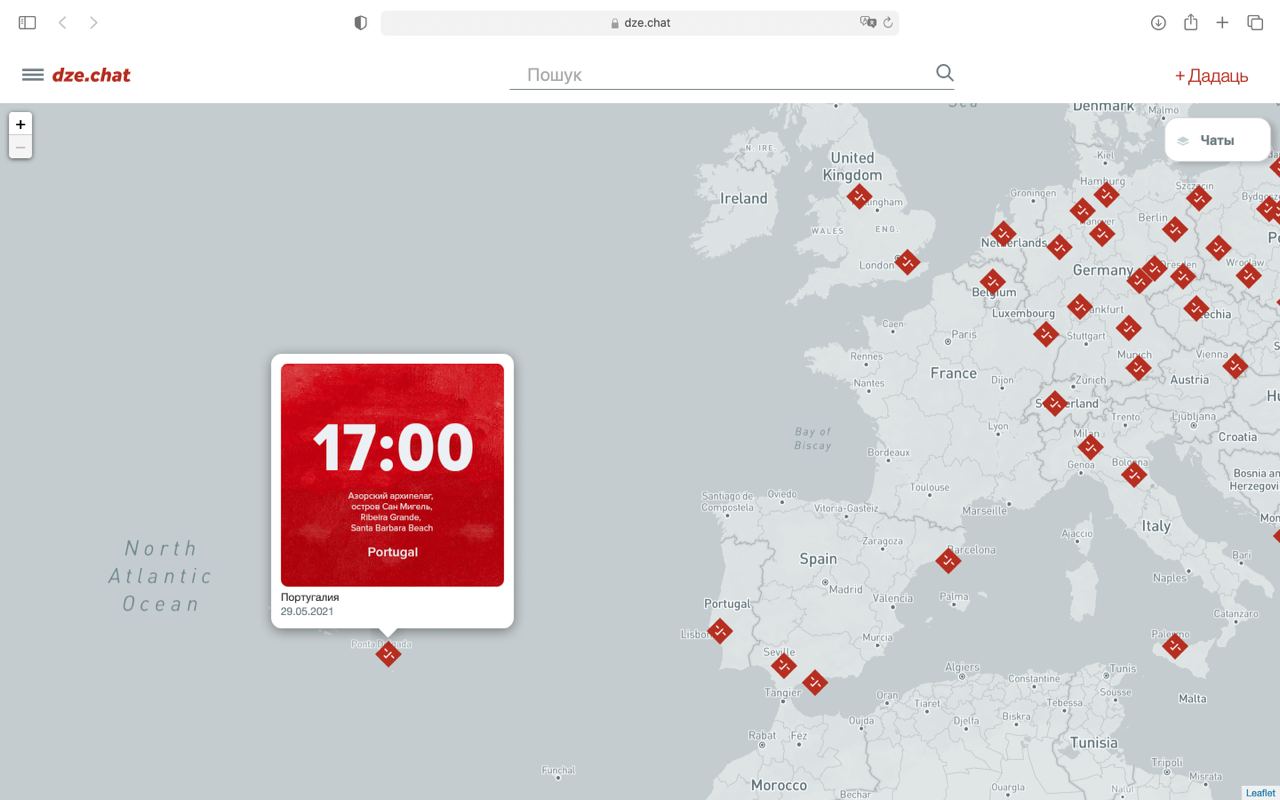The height and width of the screenshot is (800, 1280).
Task: Open the Чаты layers control
Action: click(x=1217, y=140)
